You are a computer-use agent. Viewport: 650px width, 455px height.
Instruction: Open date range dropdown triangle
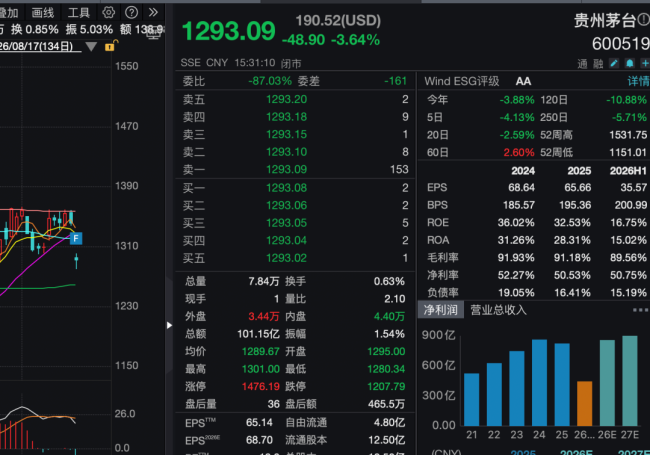pyautogui.click(x=91, y=46)
